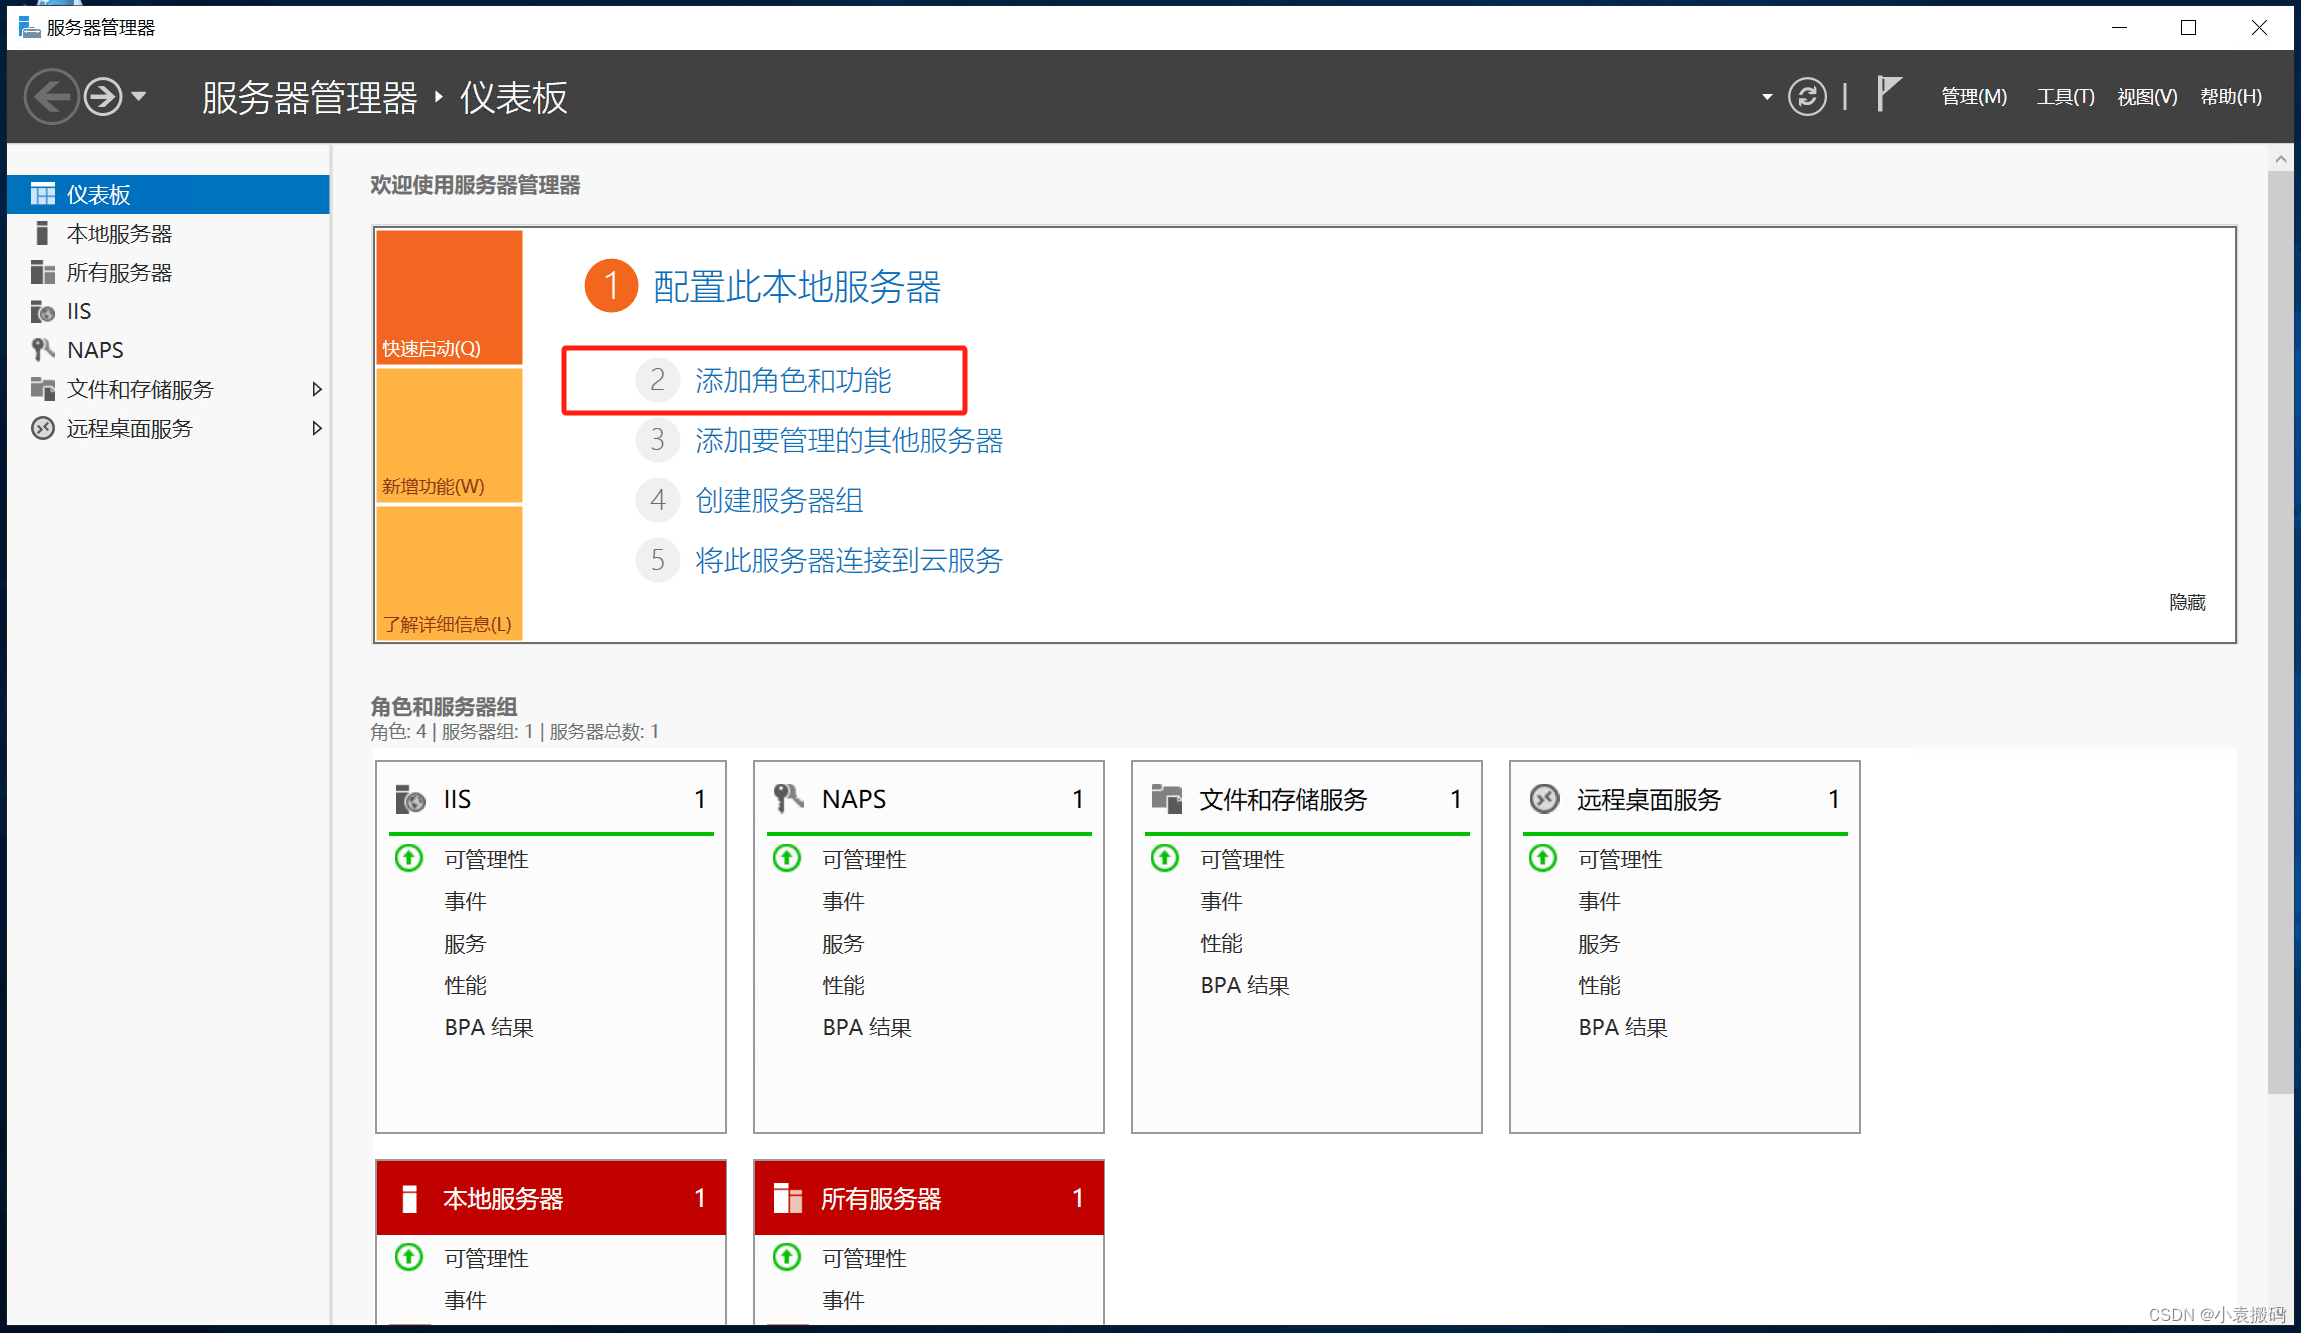Click 创建服务器组 link

[778, 500]
